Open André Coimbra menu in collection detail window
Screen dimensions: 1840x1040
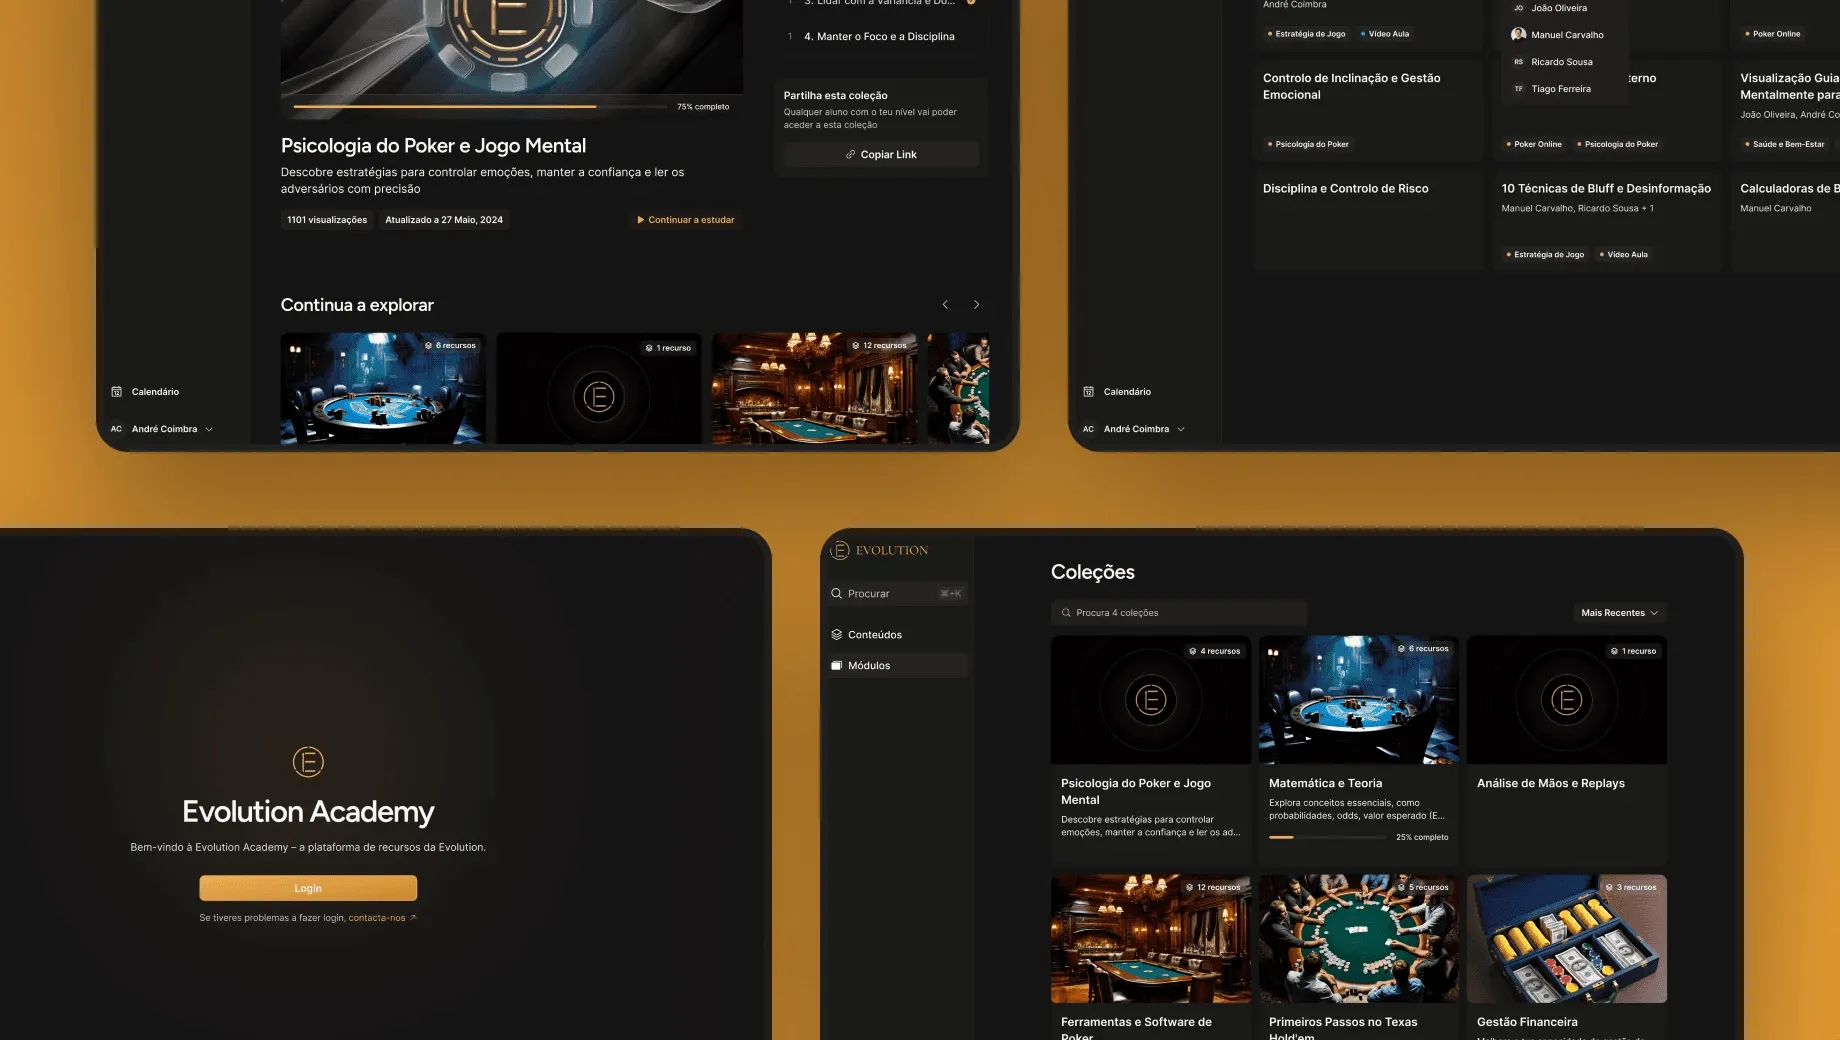point(162,429)
